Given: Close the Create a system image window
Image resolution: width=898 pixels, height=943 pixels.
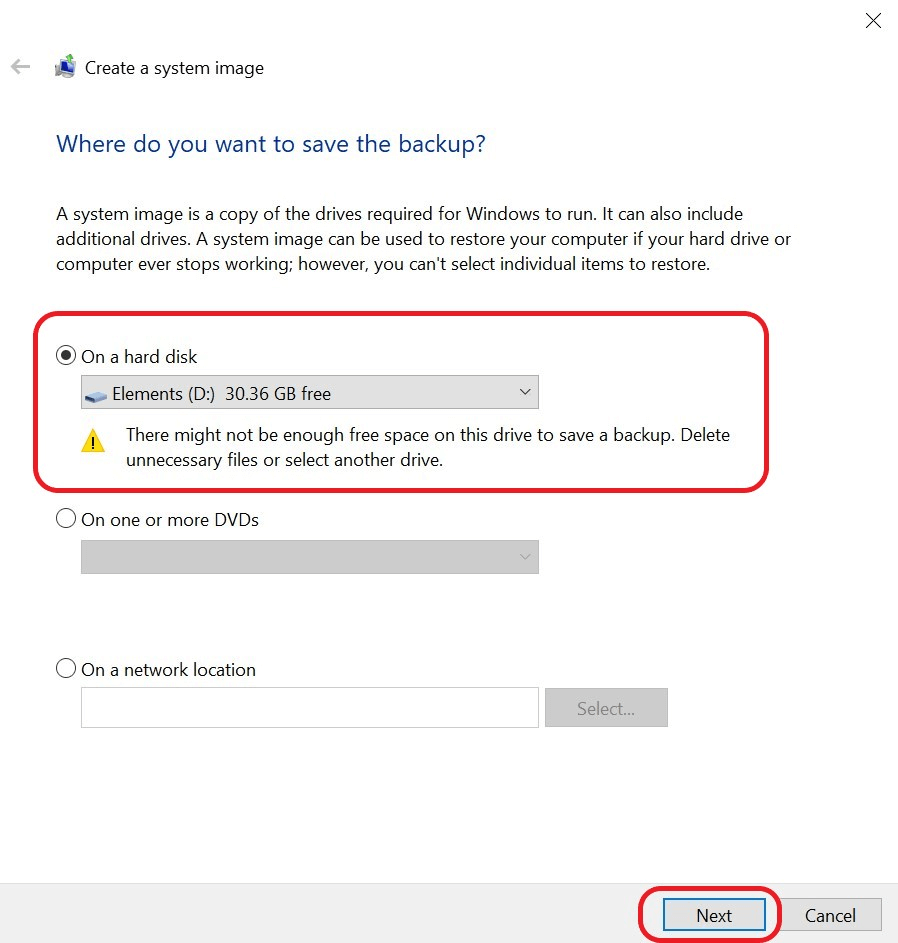Looking at the screenshot, I should [x=873, y=20].
